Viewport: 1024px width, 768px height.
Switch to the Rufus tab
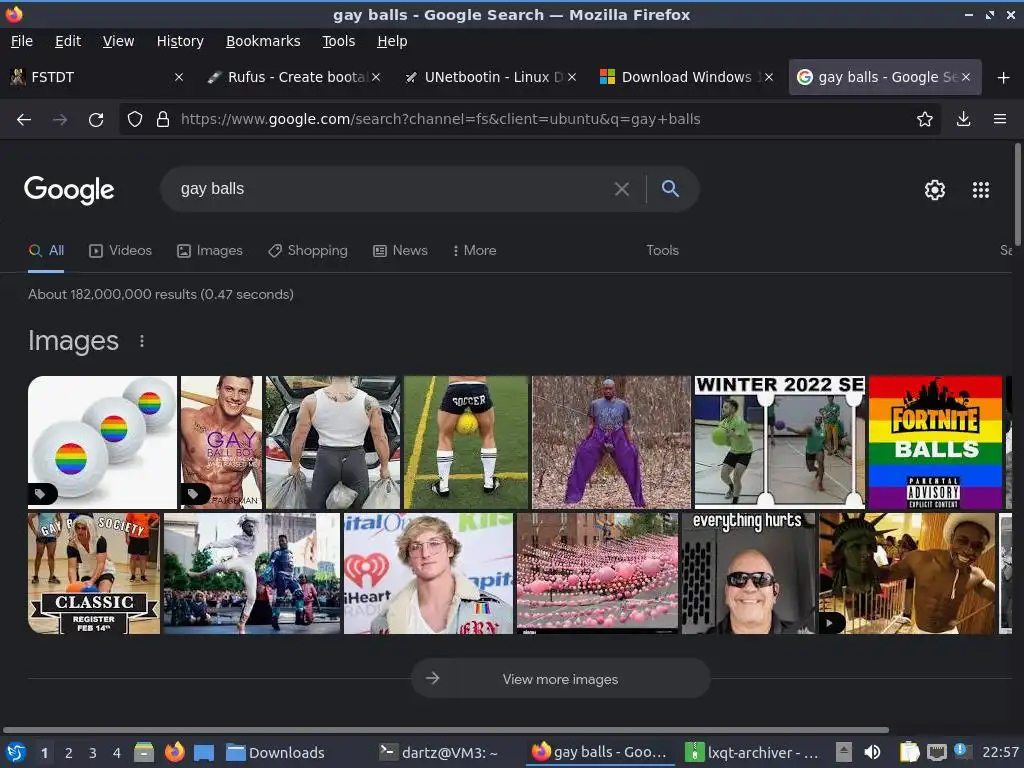coord(294,77)
